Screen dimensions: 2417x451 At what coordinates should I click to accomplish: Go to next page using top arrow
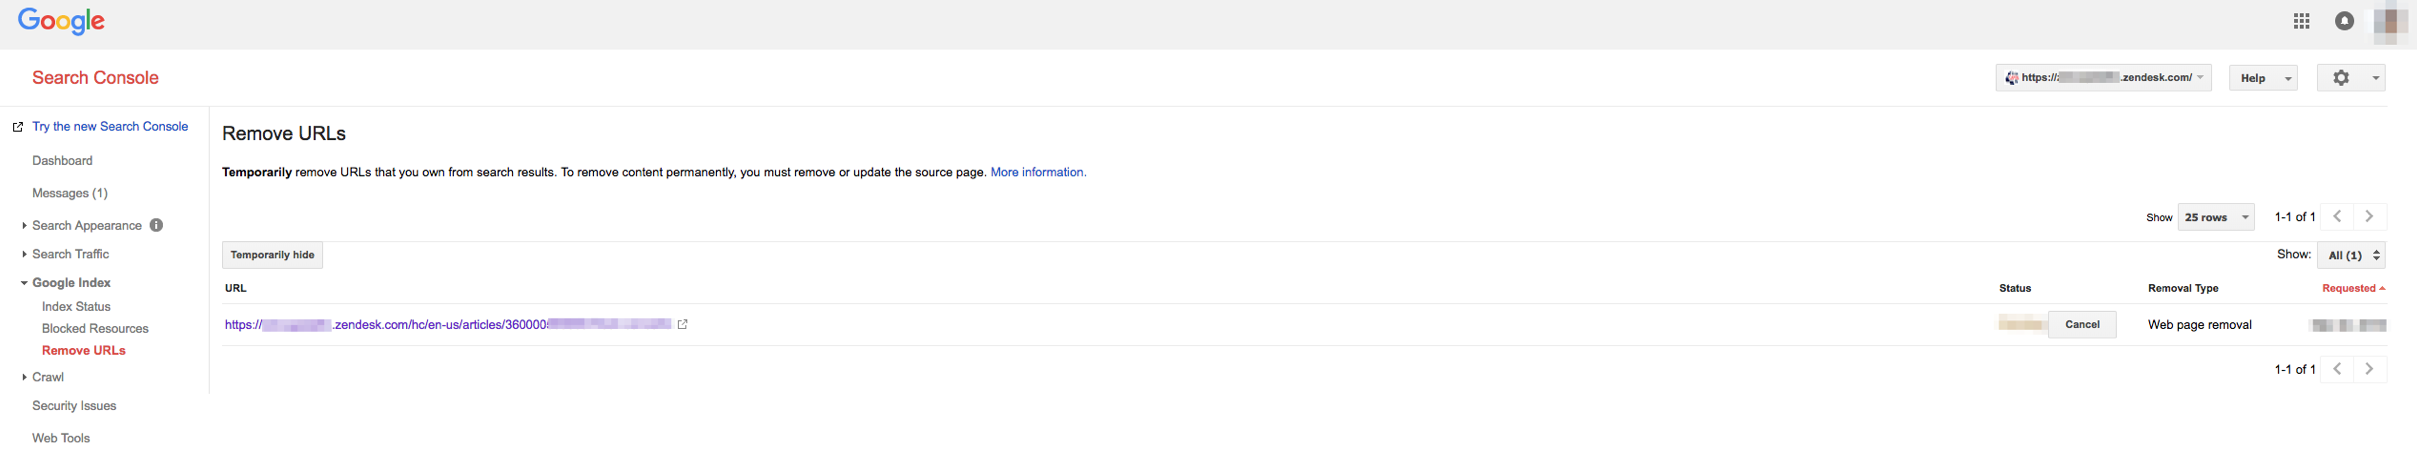pyautogui.click(x=2369, y=217)
